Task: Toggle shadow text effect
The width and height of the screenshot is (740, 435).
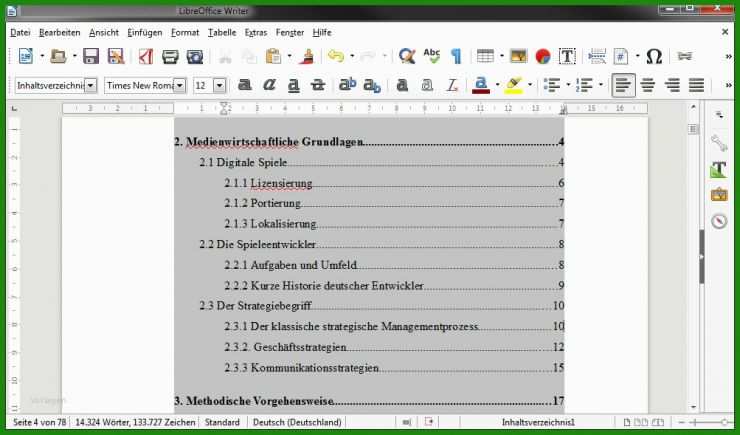Action: tap(402, 85)
